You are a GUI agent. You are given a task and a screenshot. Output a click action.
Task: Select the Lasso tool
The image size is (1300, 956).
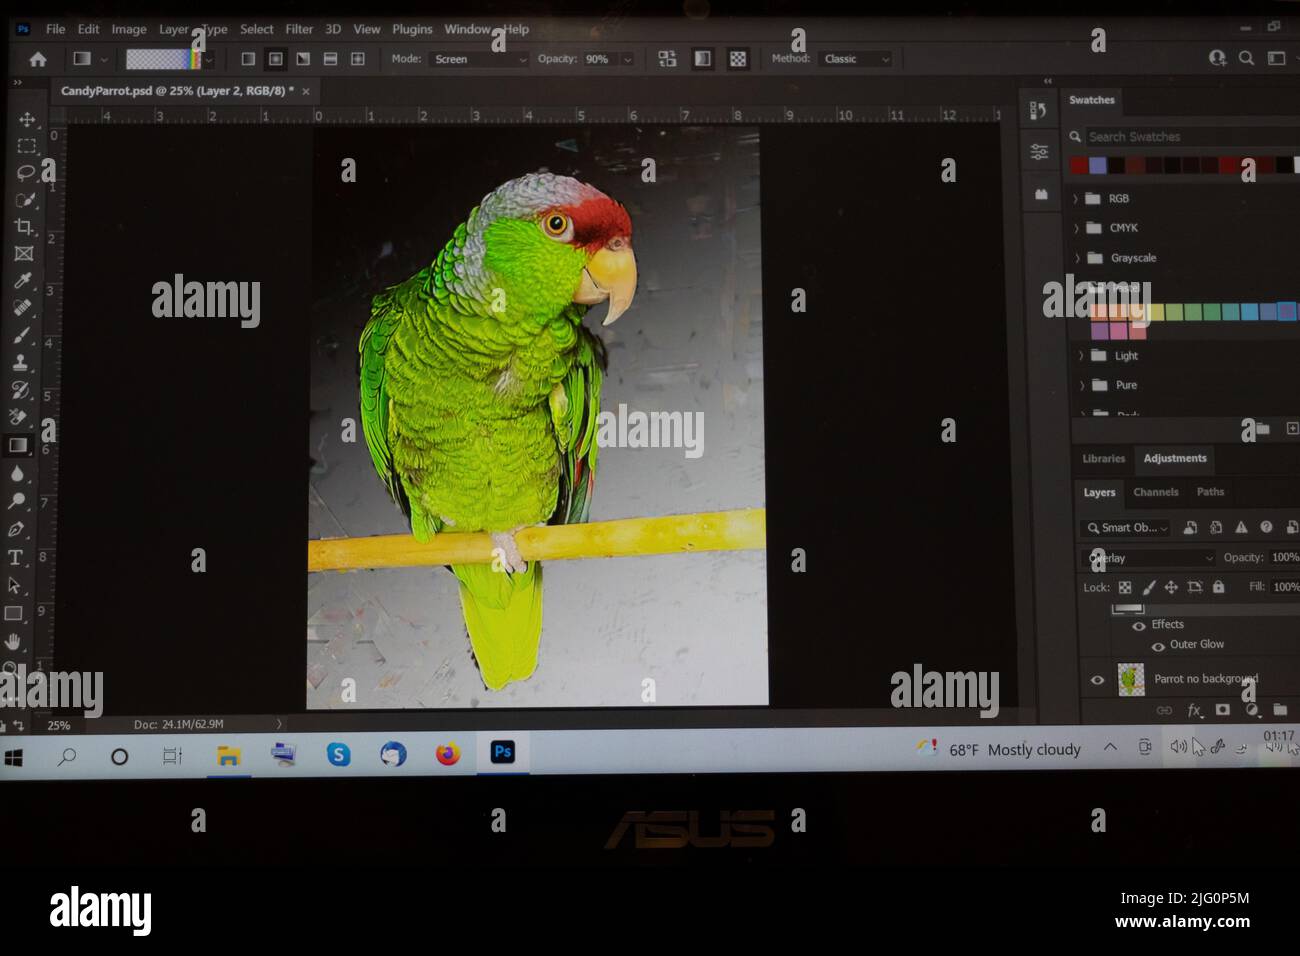coord(26,172)
